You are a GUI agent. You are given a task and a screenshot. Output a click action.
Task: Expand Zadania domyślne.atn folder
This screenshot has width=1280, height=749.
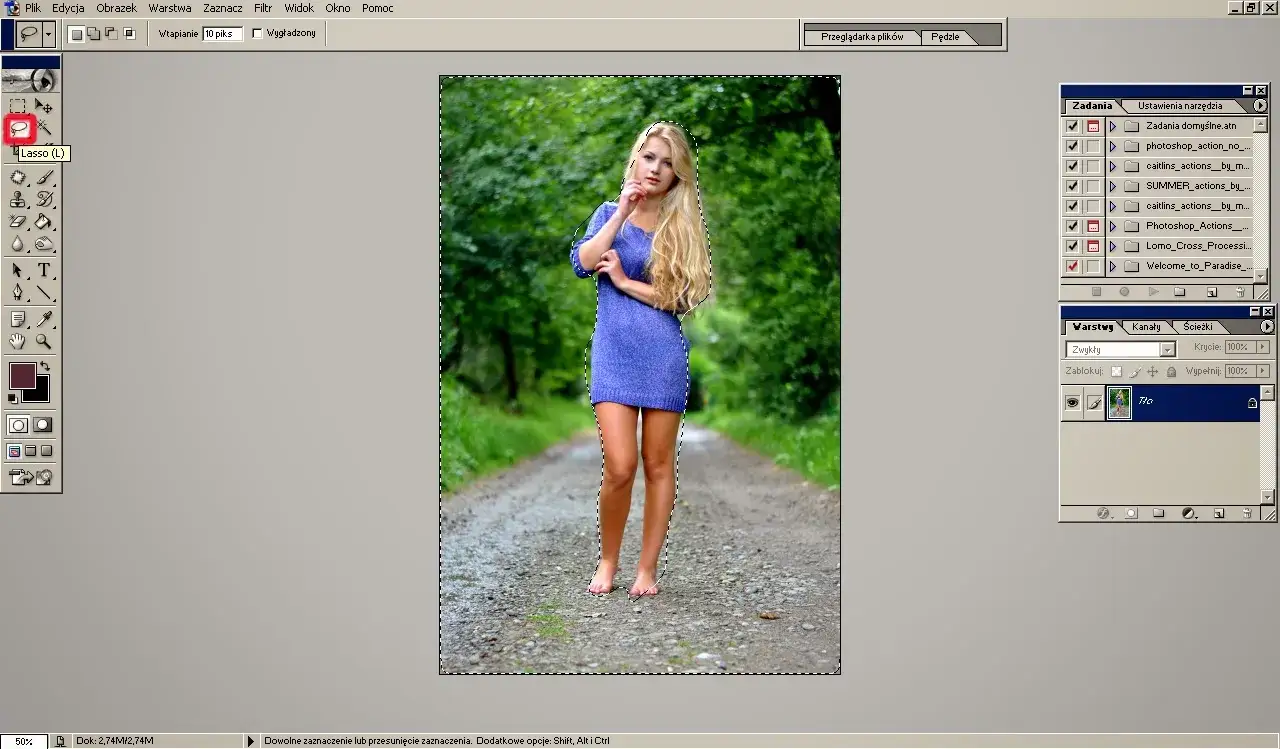(x=1112, y=126)
